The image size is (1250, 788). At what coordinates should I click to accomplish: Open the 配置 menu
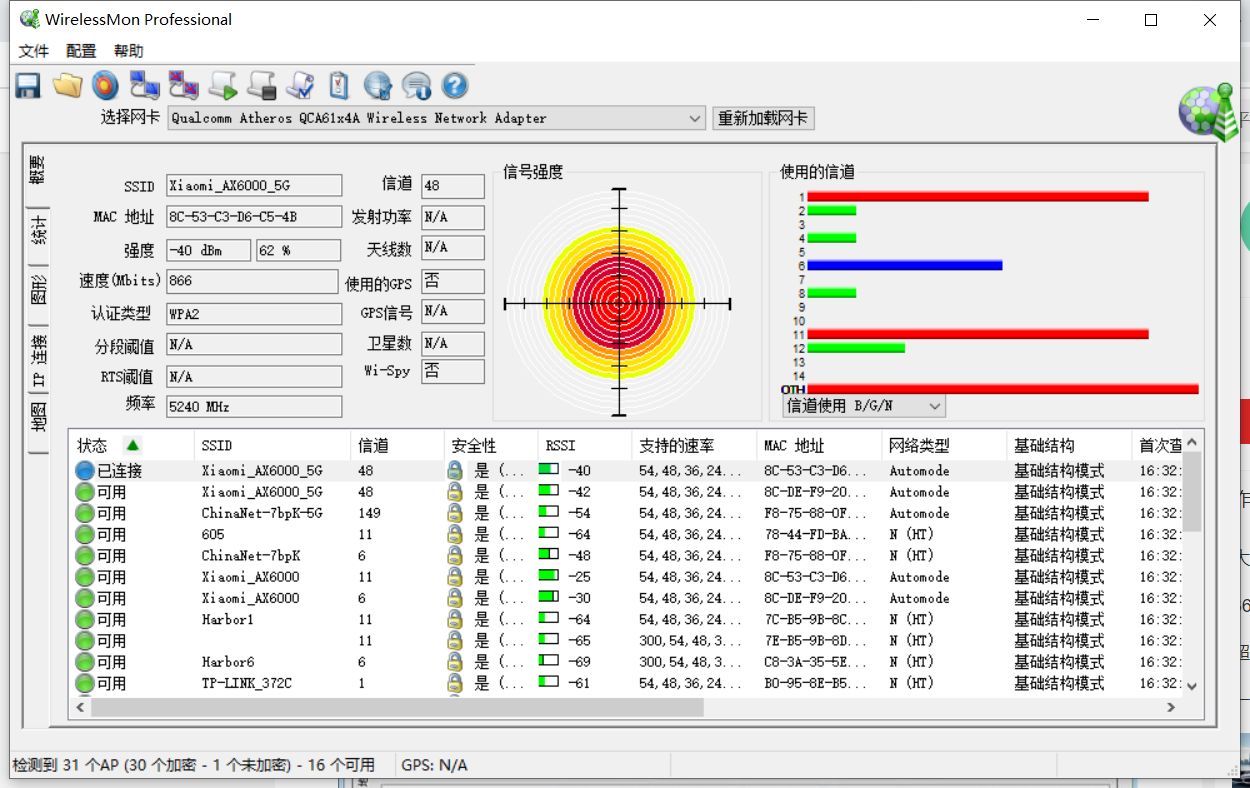click(81, 51)
